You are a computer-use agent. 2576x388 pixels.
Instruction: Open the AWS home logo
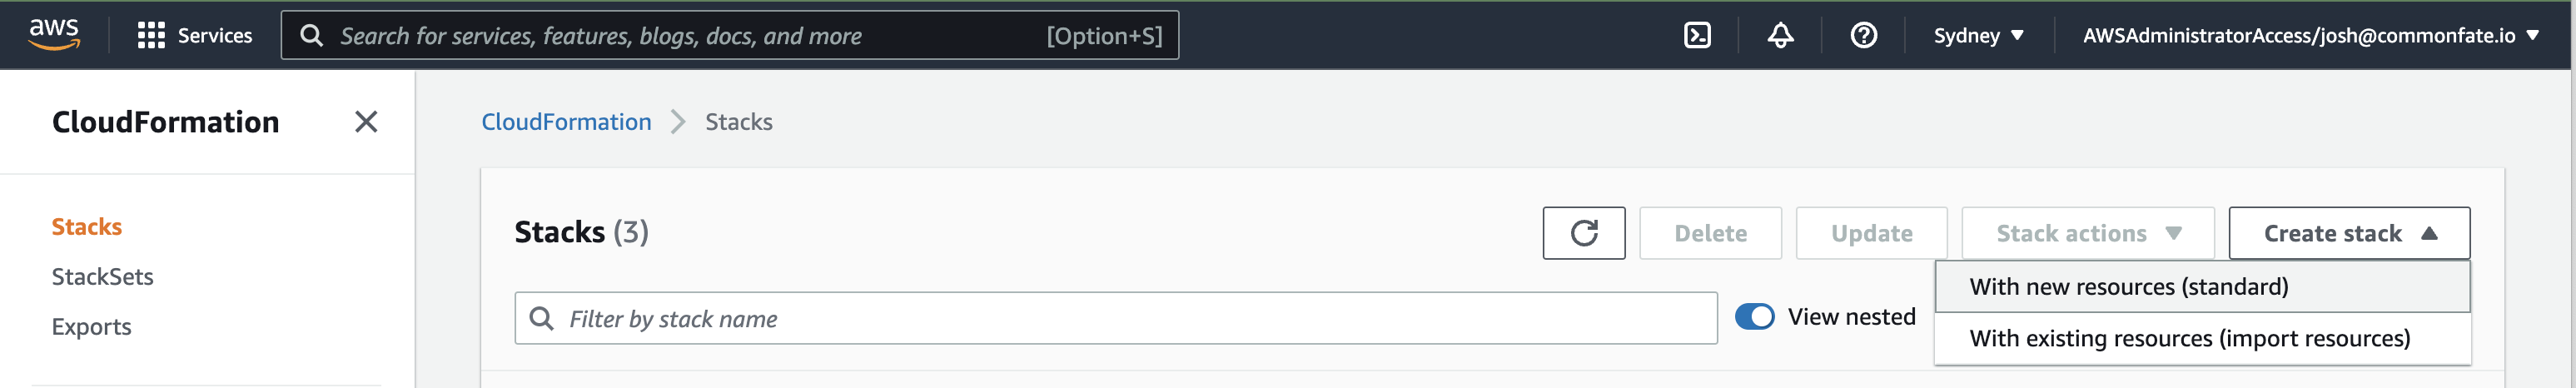tap(54, 35)
